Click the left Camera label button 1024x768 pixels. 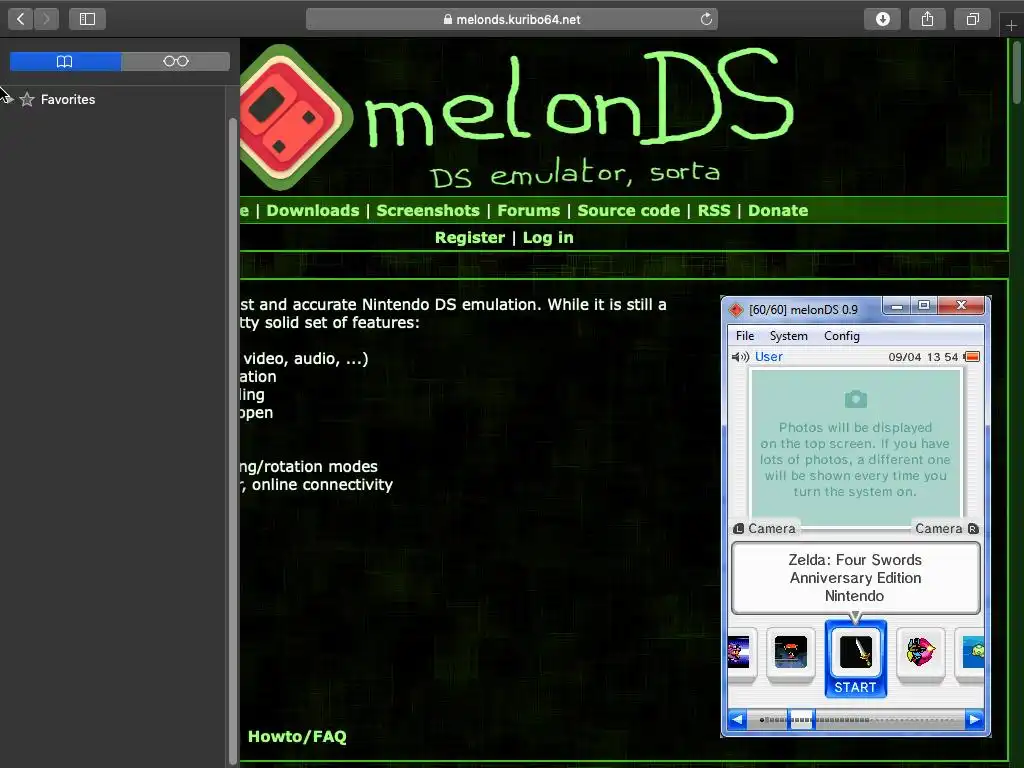point(764,528)
